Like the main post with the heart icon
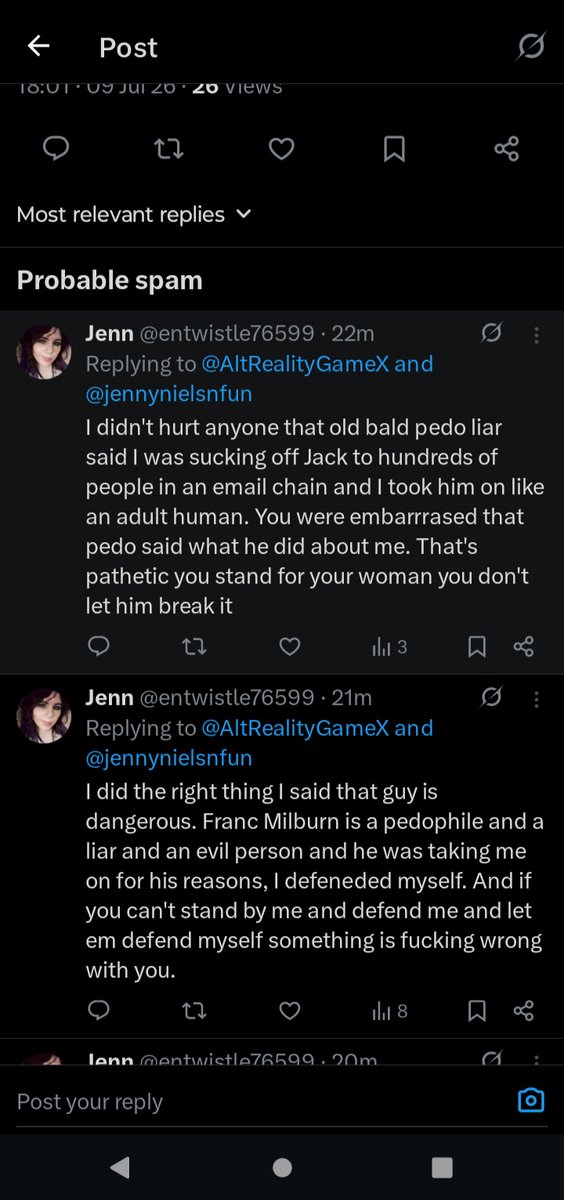 (282, 150)
